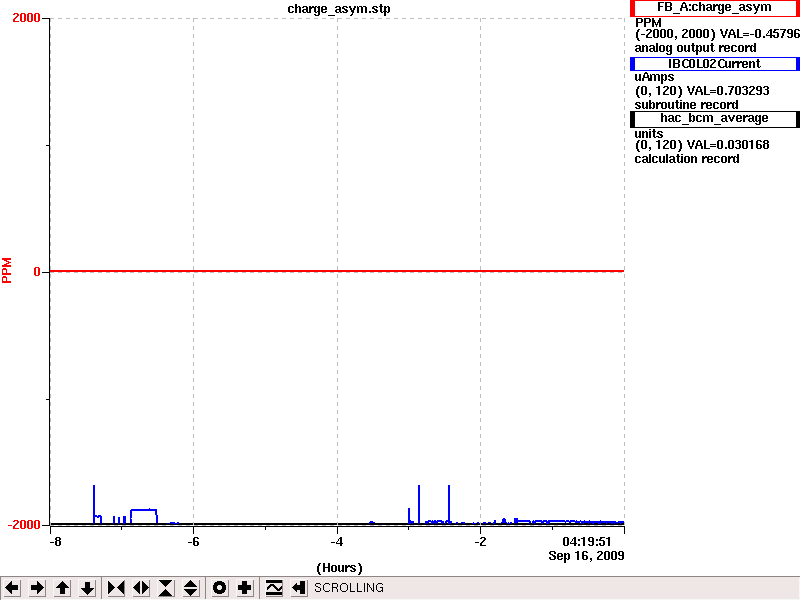Viewport: 800px width, 600px height.
Task: Select the hac_bcm_average black legend entry
Action: [714, 118]
